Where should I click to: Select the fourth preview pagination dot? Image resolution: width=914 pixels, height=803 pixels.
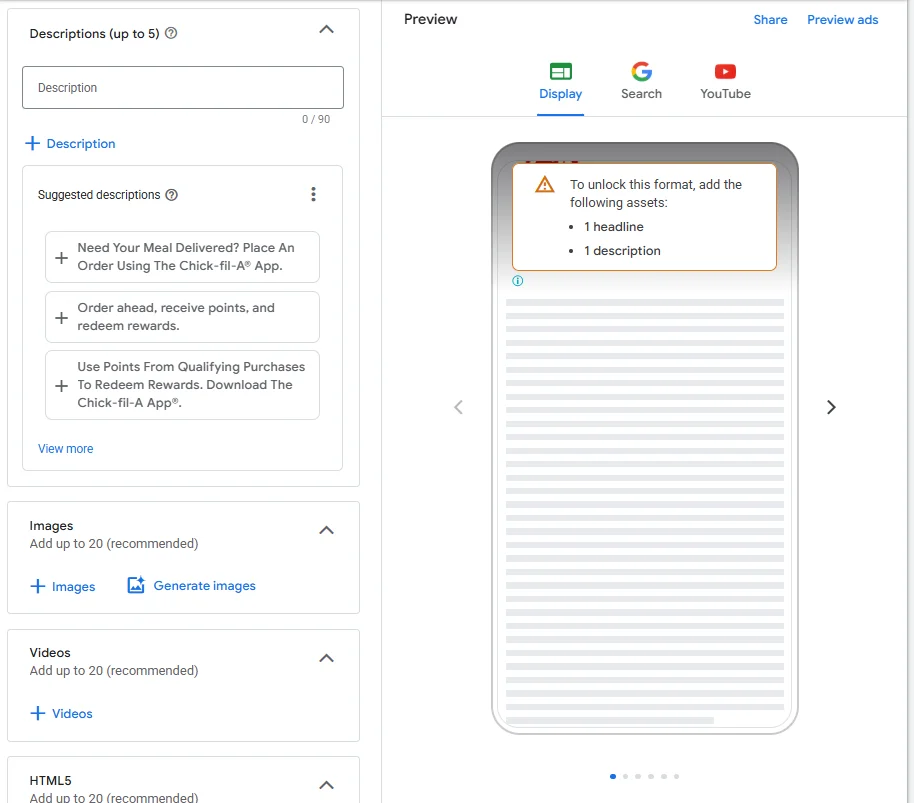[x=651, y=776]
